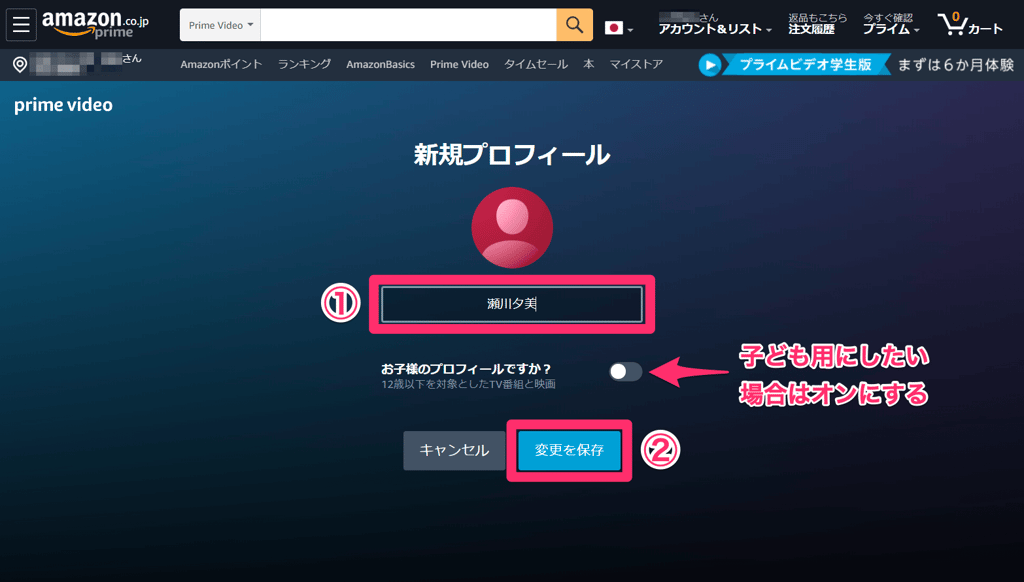Open the まずは6か月体験 promo link
Screen dimensions: 1024x582
(955, 65)
